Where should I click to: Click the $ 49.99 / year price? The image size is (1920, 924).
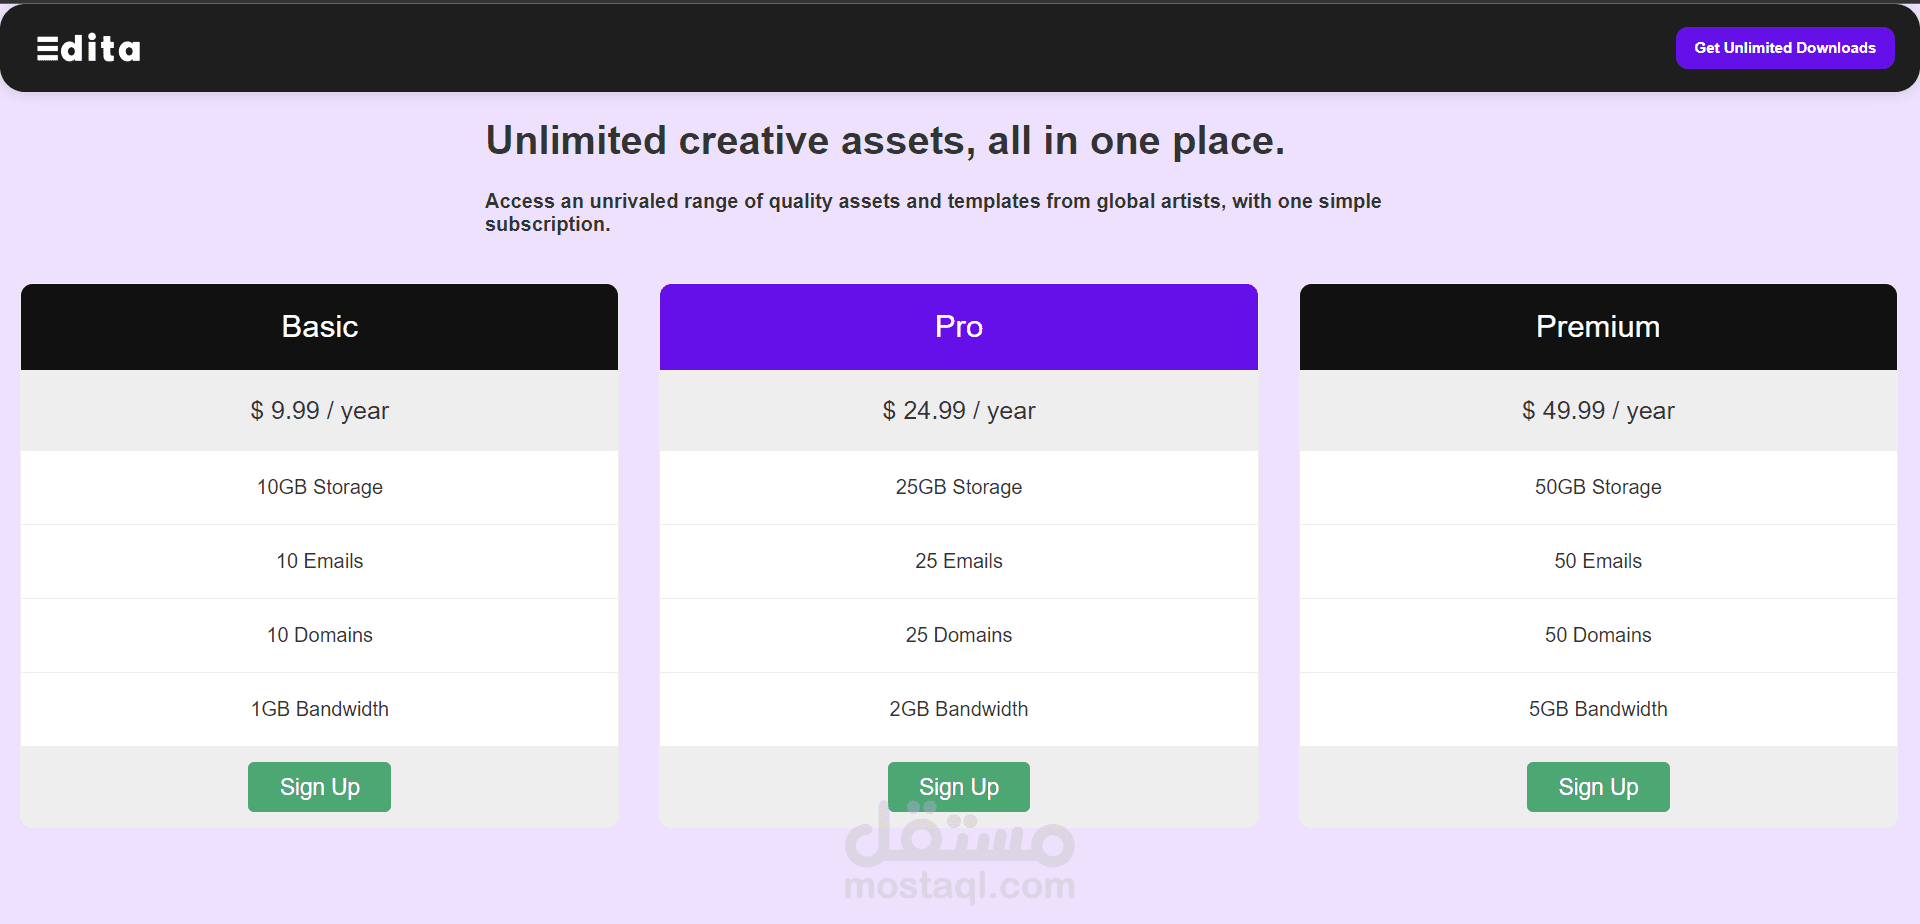[1597, 411]
